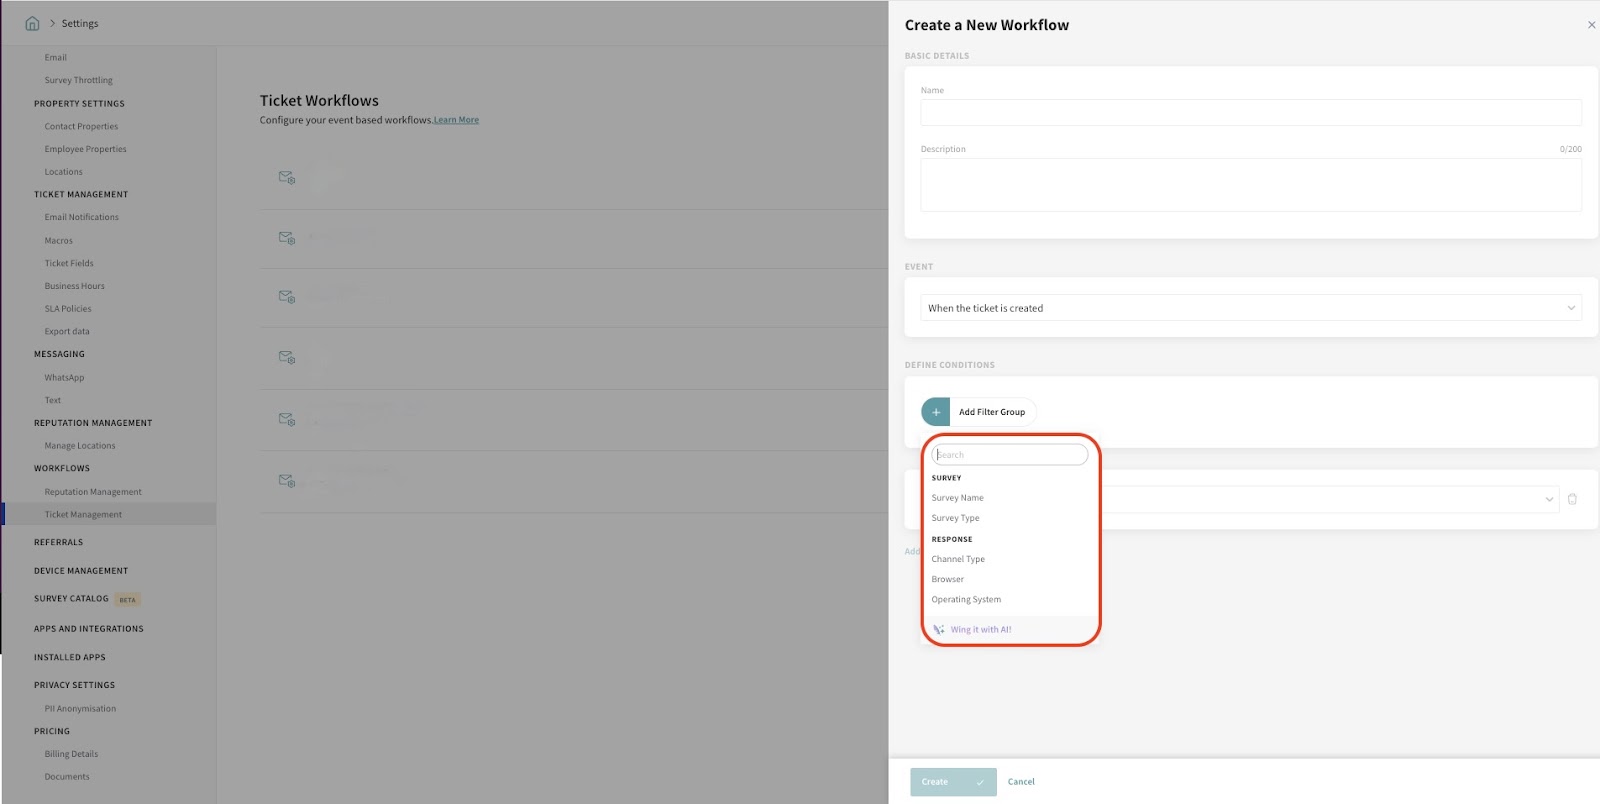Click the Wing it with AI sparkle icon

click(x=939, y=630)
